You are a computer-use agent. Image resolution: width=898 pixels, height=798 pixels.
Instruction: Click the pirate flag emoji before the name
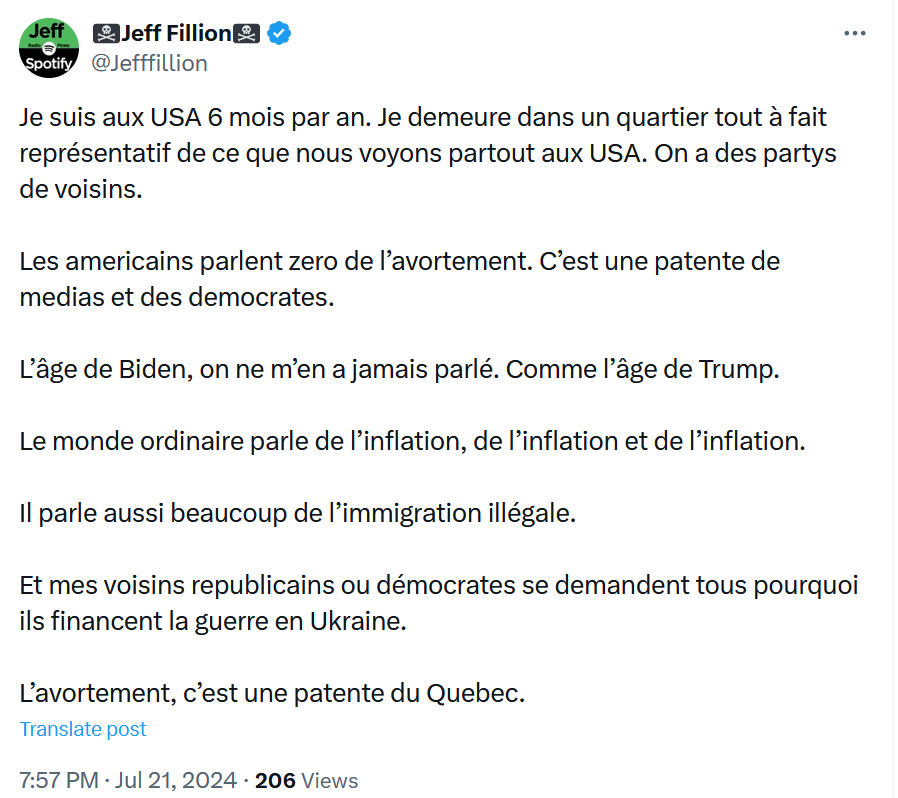(106, 34)
